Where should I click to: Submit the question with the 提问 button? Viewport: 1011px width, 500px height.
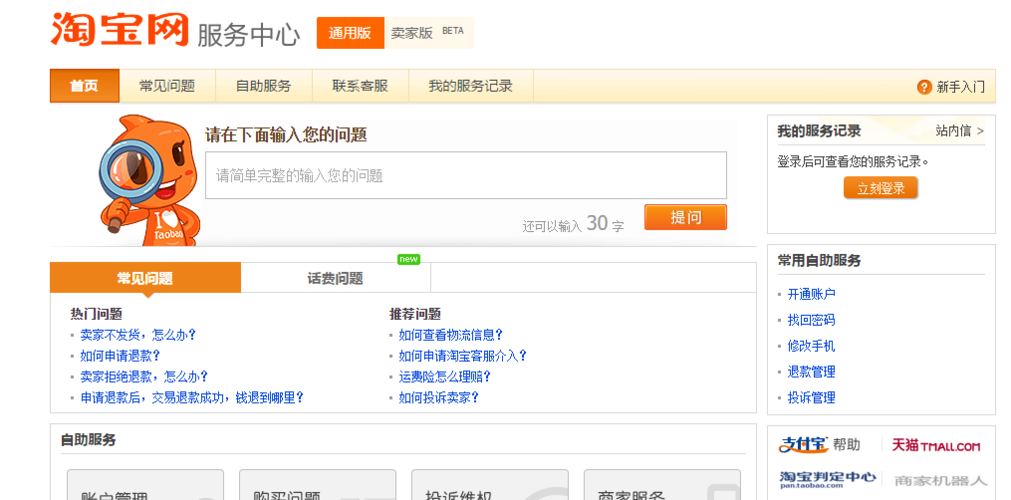coord(685,217)
